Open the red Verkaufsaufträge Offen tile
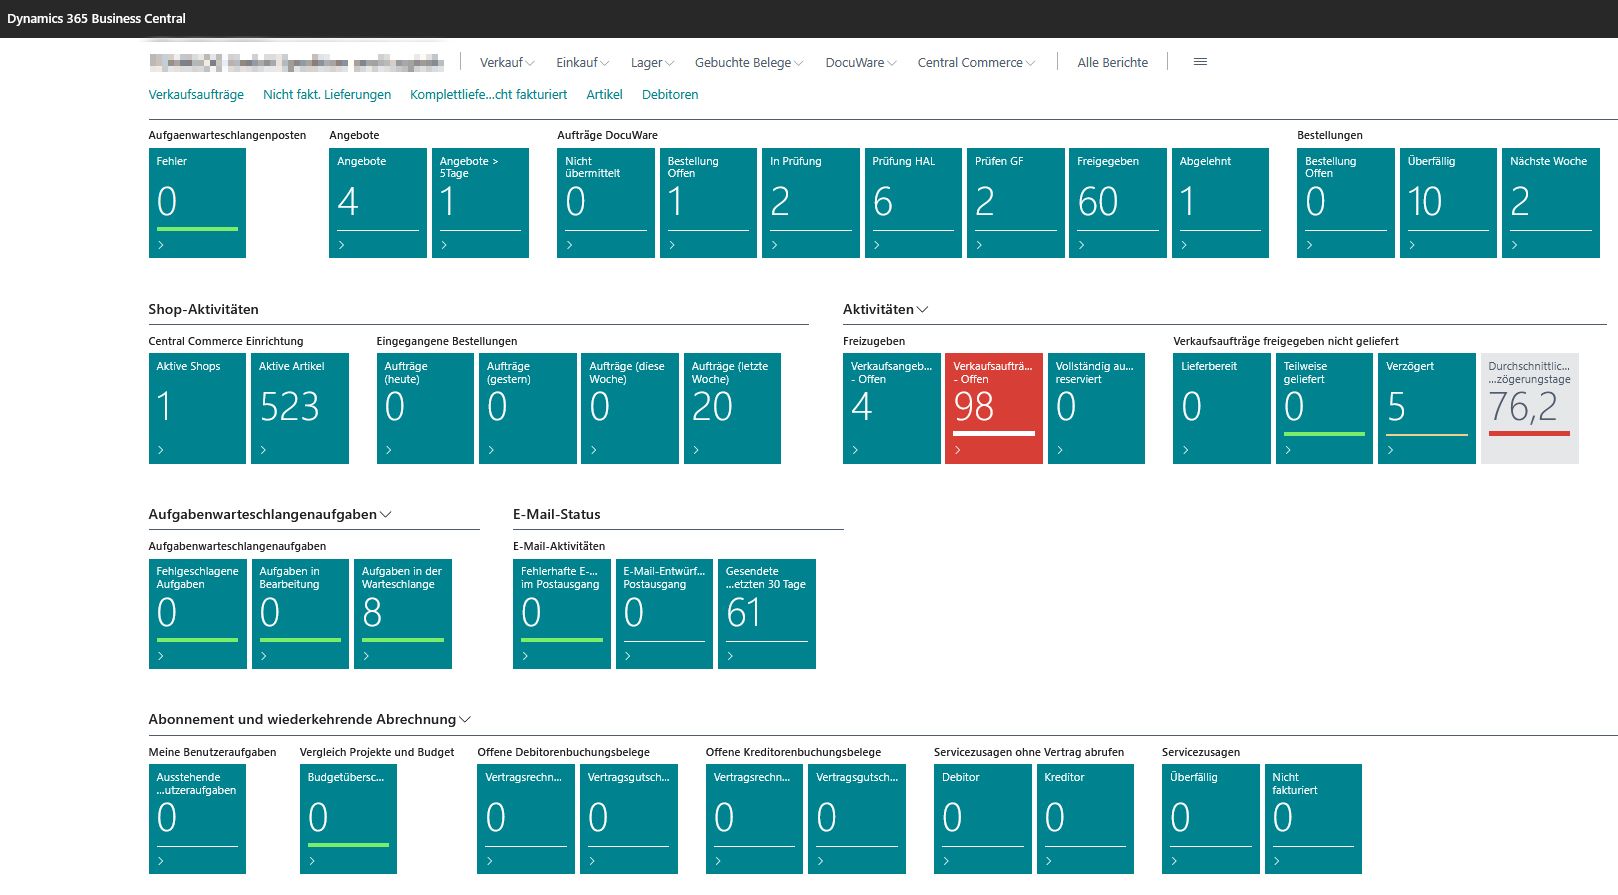 [993, 408]
